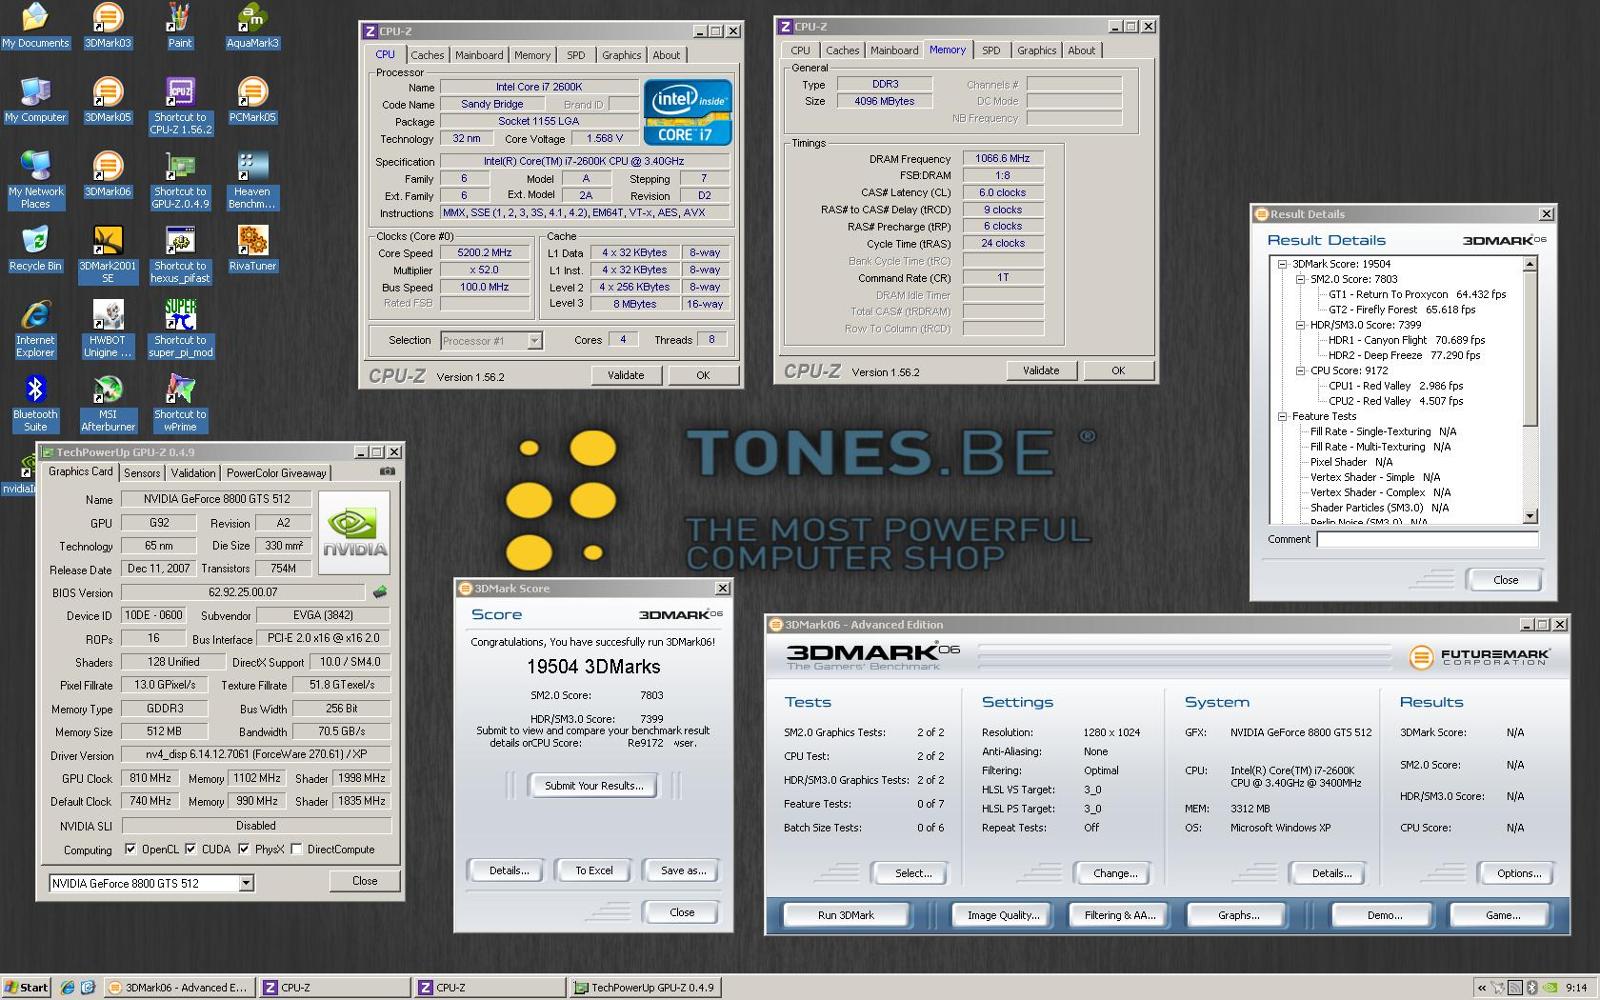The image size is (1600, 1000).
Task: Open Shortcut to hexus_pifast icon
Action: pyautogui.click(x=180, y=253)
